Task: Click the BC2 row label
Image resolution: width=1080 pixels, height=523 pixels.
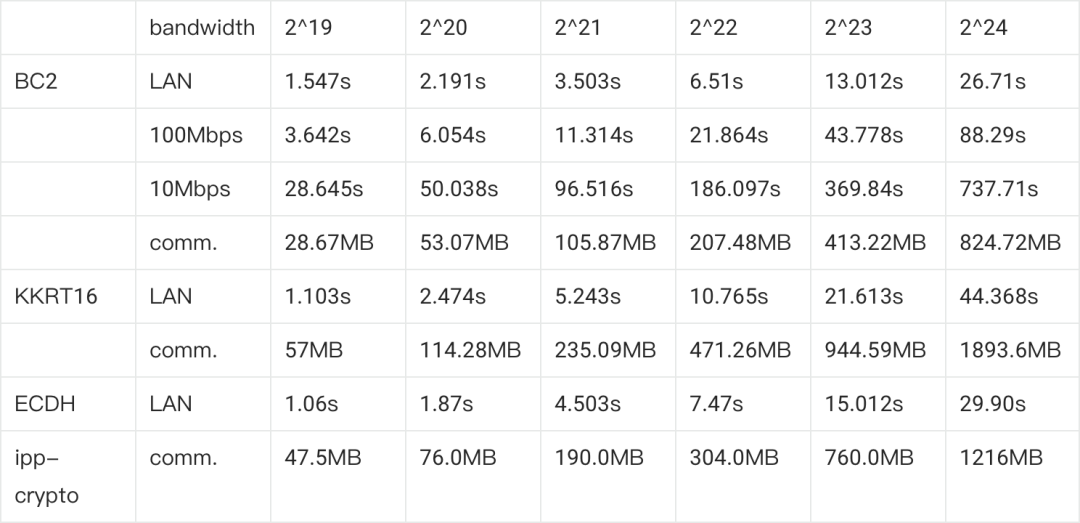Action: coord(36,82)
